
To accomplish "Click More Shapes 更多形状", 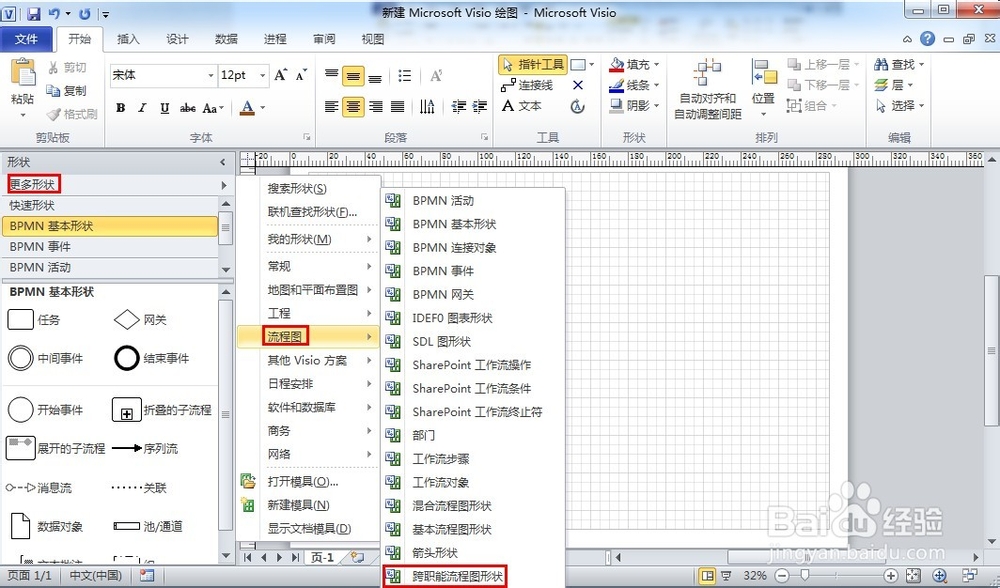I will [x=33, y=184].
